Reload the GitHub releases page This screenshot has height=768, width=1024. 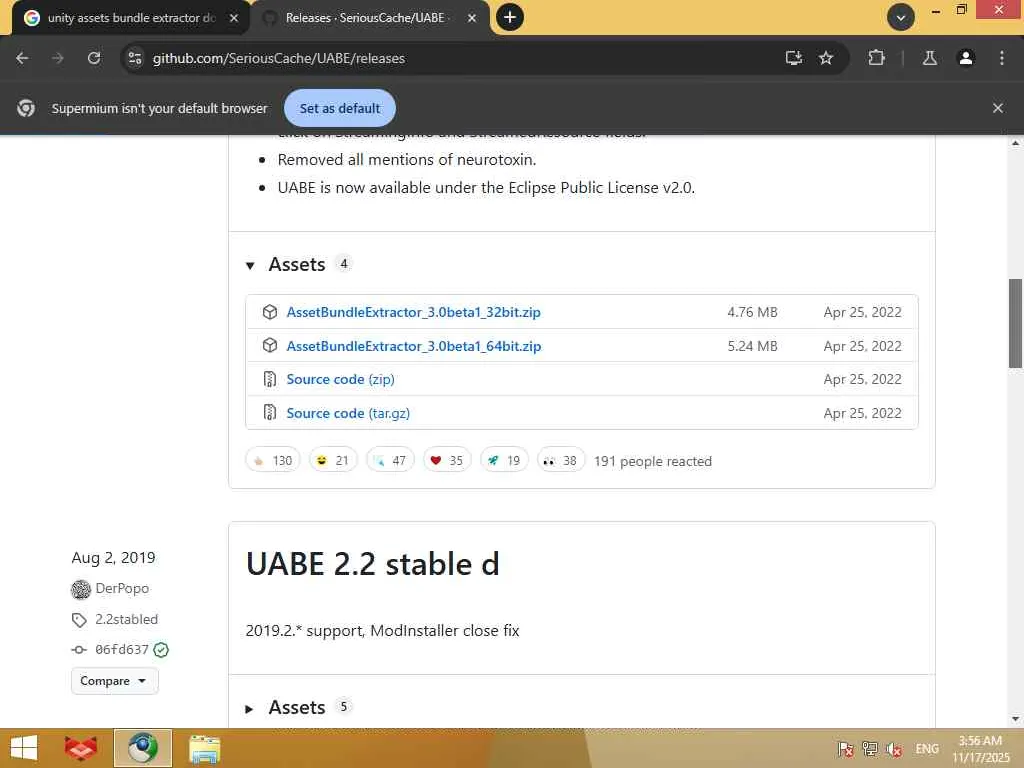pos(94,58)
